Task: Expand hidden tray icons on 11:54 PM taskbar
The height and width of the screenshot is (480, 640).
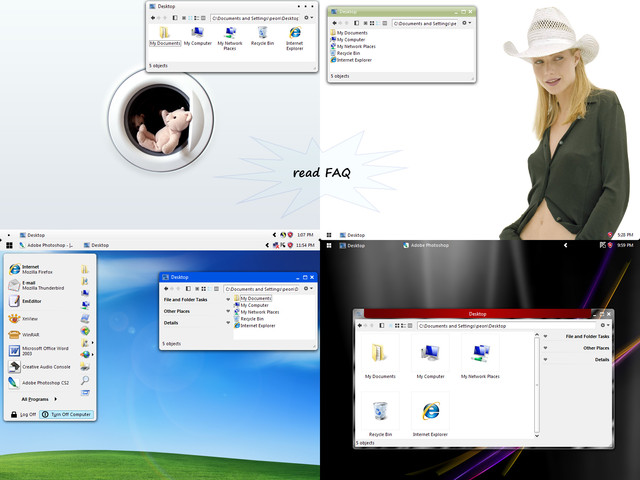Action: (267, 245)
